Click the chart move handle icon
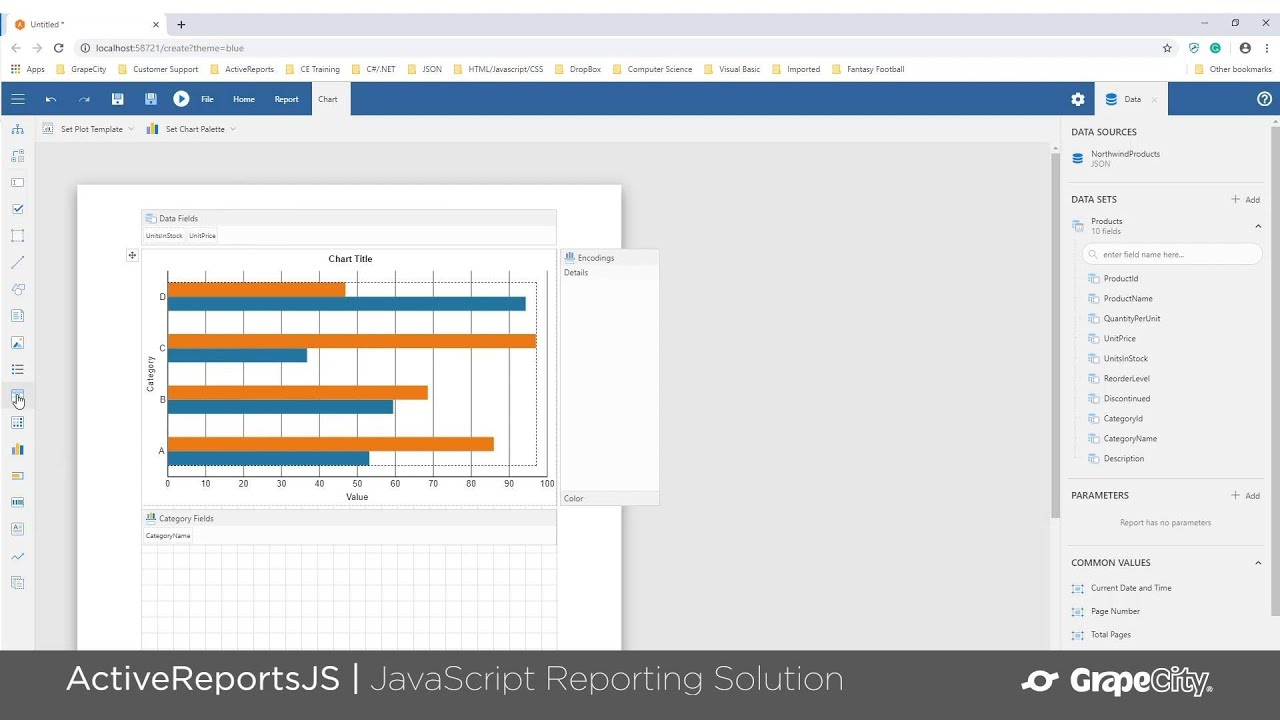Viewport: 1280px width, 720px height. point(132,256)
